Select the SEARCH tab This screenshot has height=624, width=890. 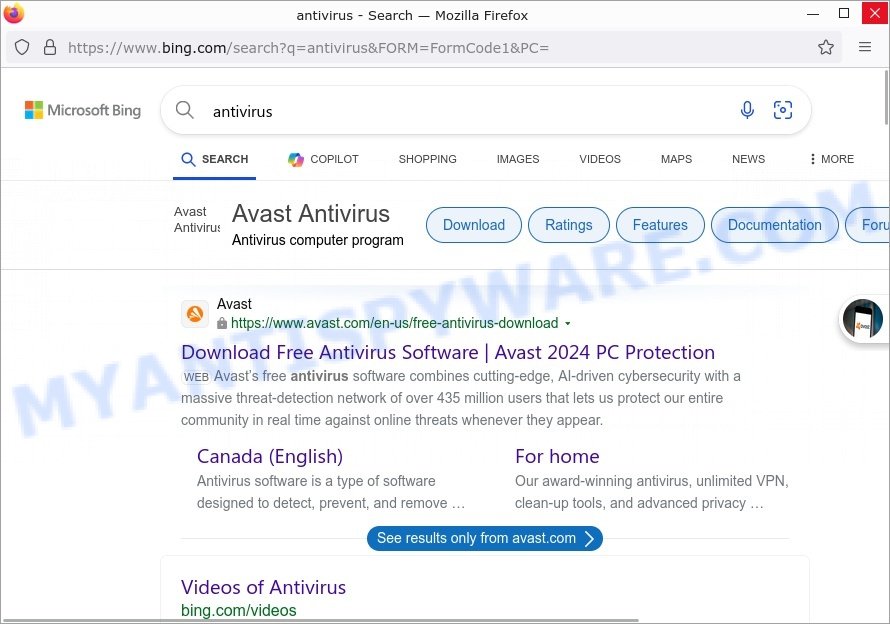click(215, 159)
